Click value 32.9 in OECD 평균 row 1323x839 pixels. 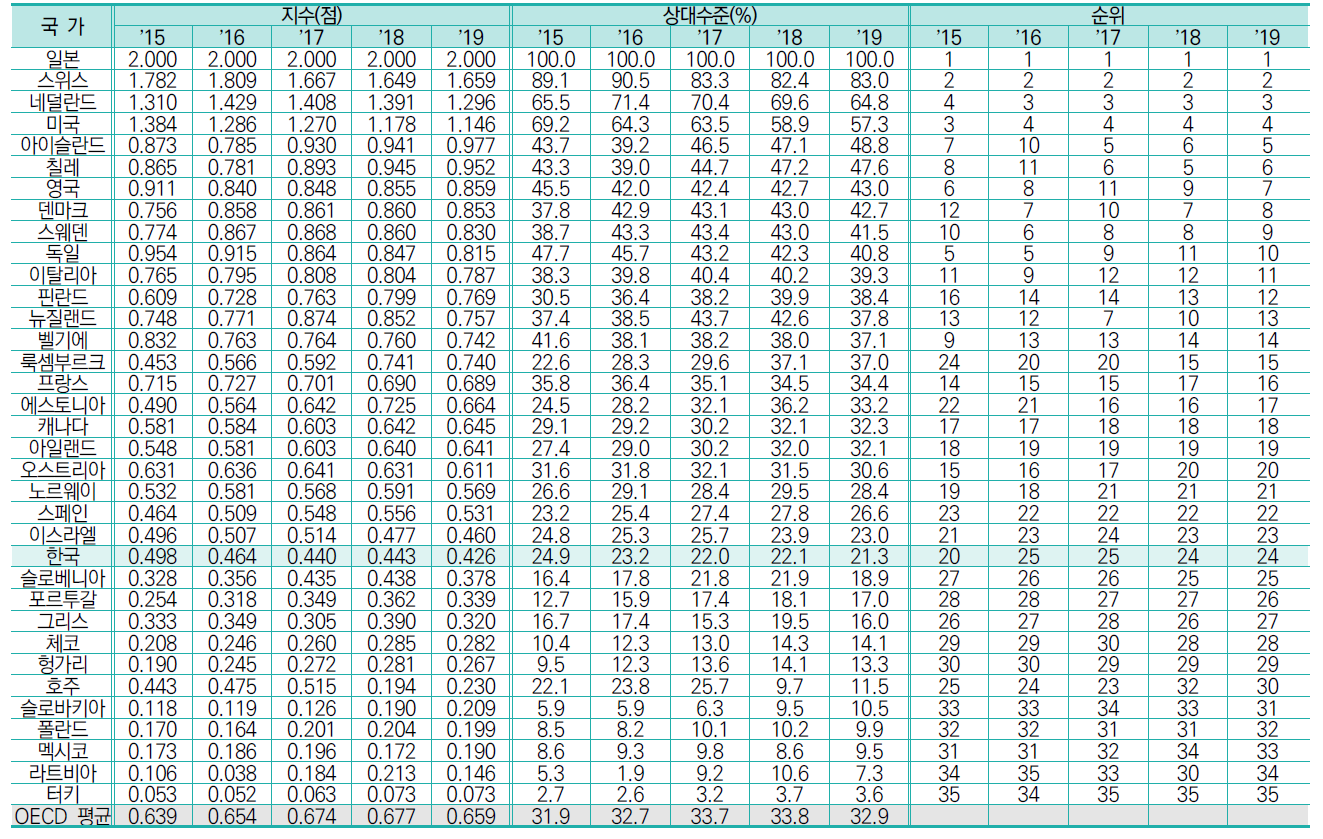click(x=868, y=818)
